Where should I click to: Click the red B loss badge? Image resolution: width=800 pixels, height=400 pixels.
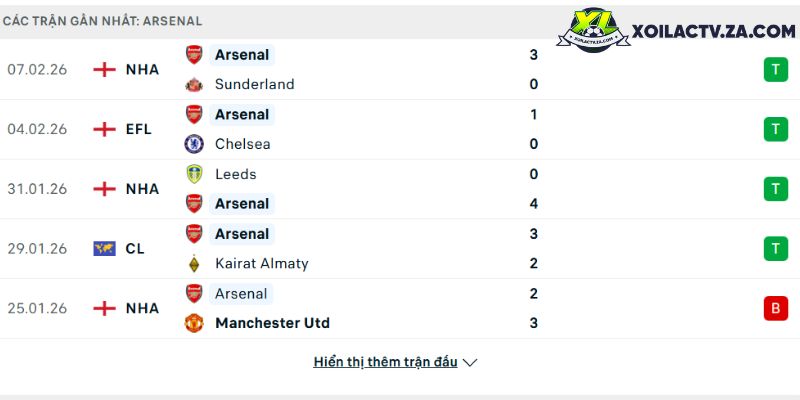pos(775,308)
